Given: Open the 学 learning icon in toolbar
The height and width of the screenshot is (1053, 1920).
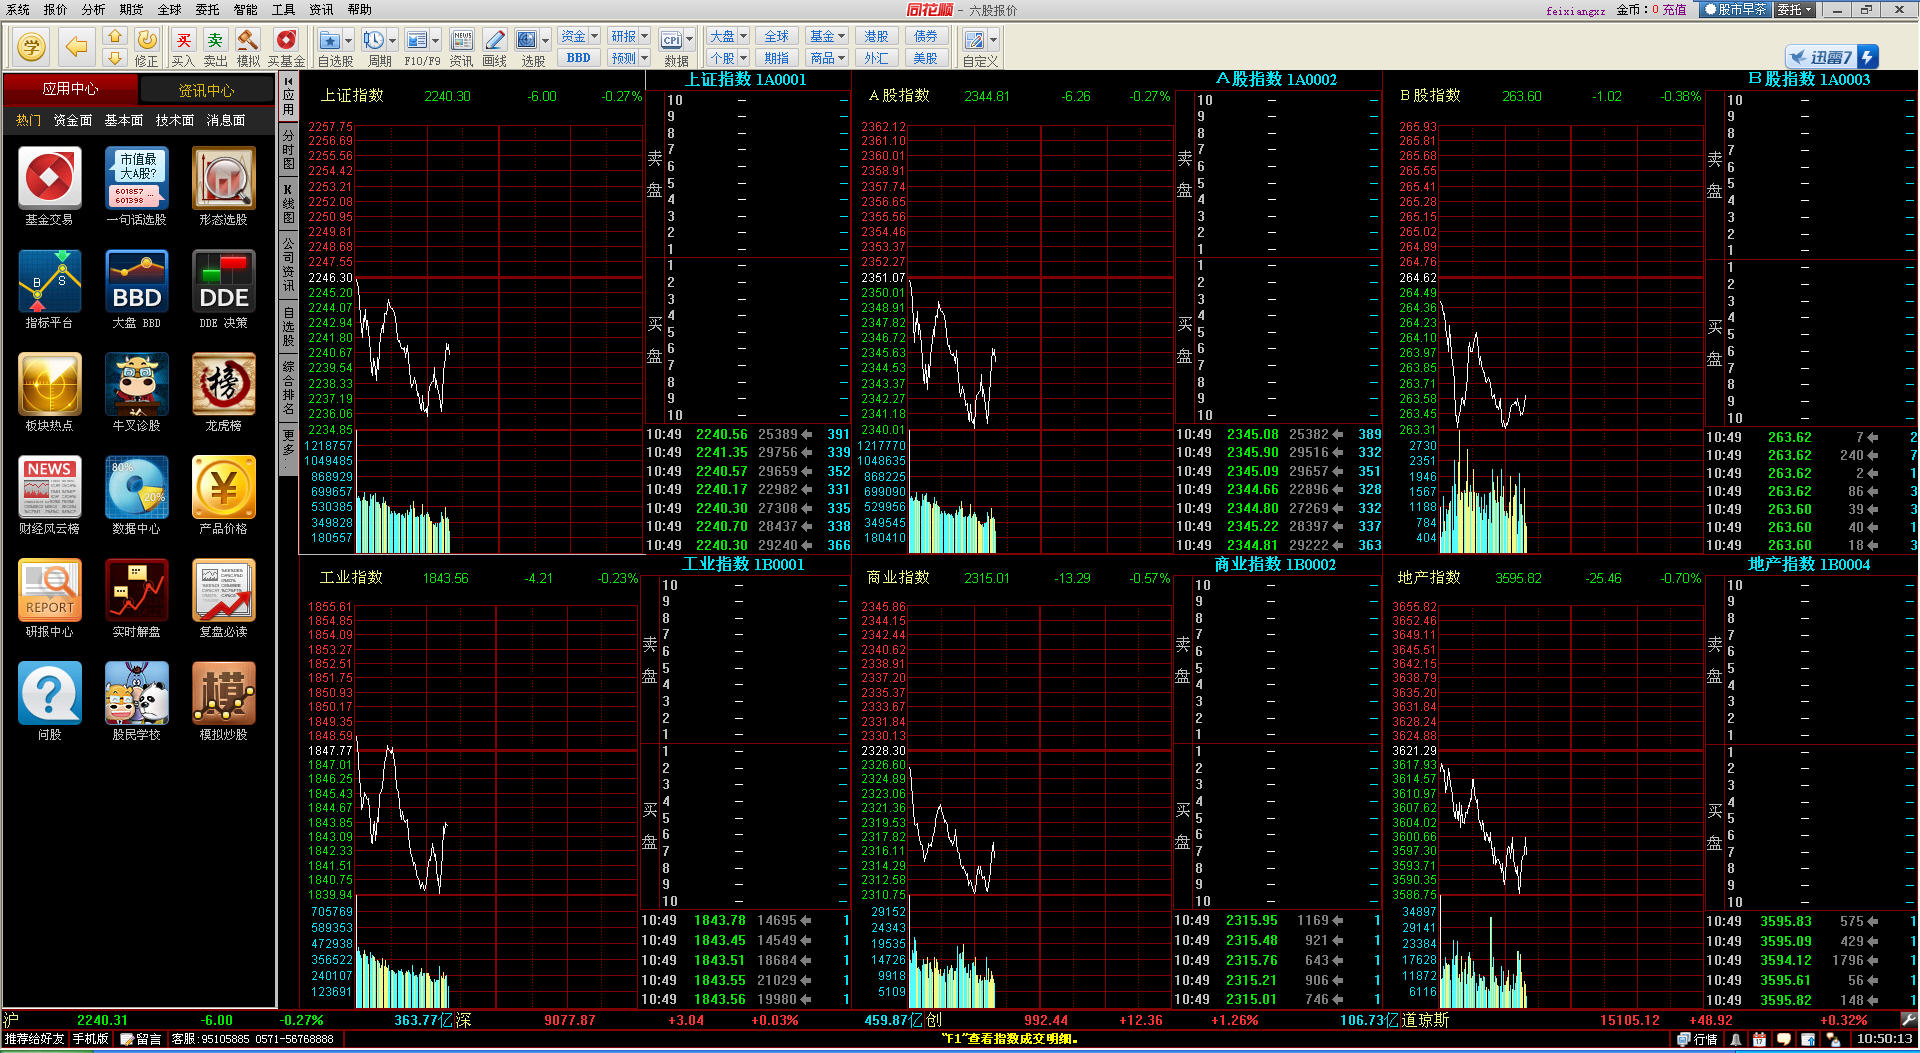Looking at the screenshot, I should [x=32, y=46].
